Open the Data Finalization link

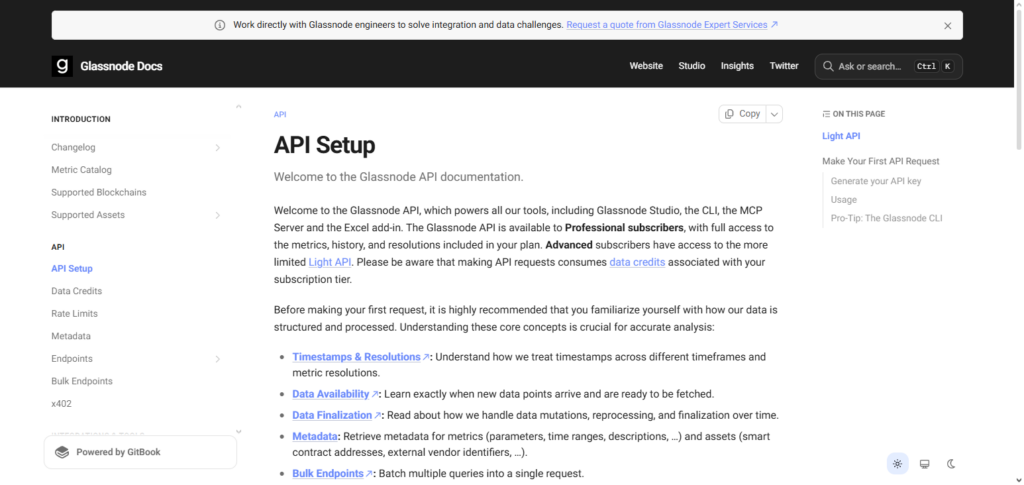336,415
